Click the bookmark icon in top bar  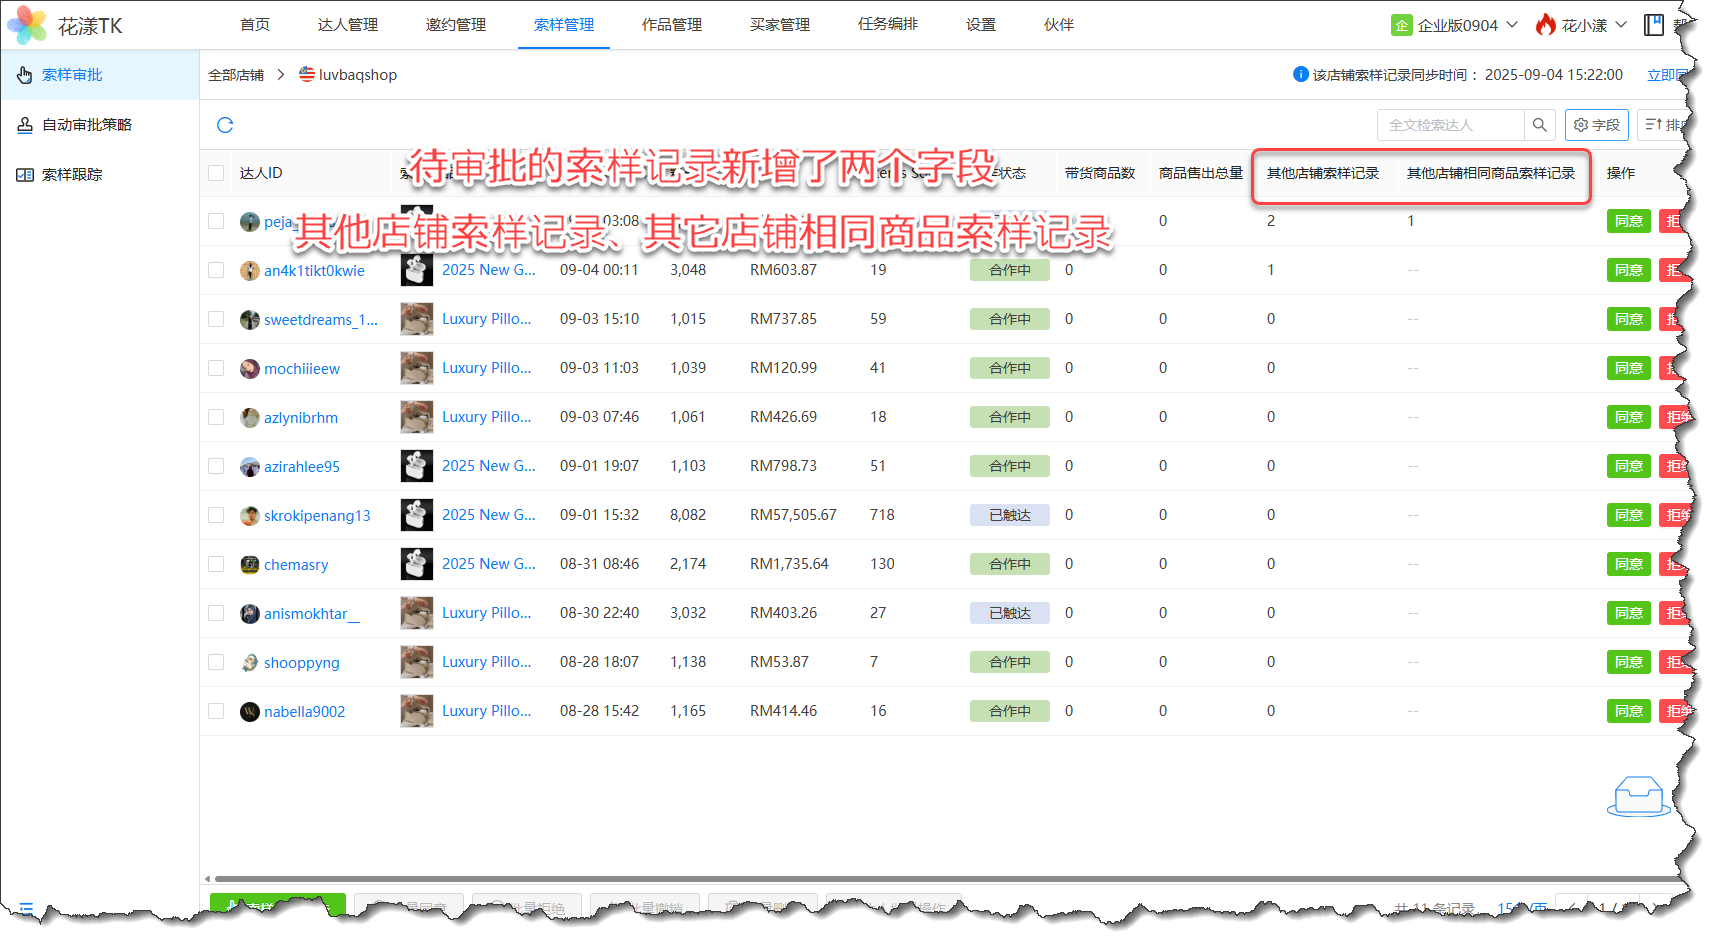[x=1654, y=25]
